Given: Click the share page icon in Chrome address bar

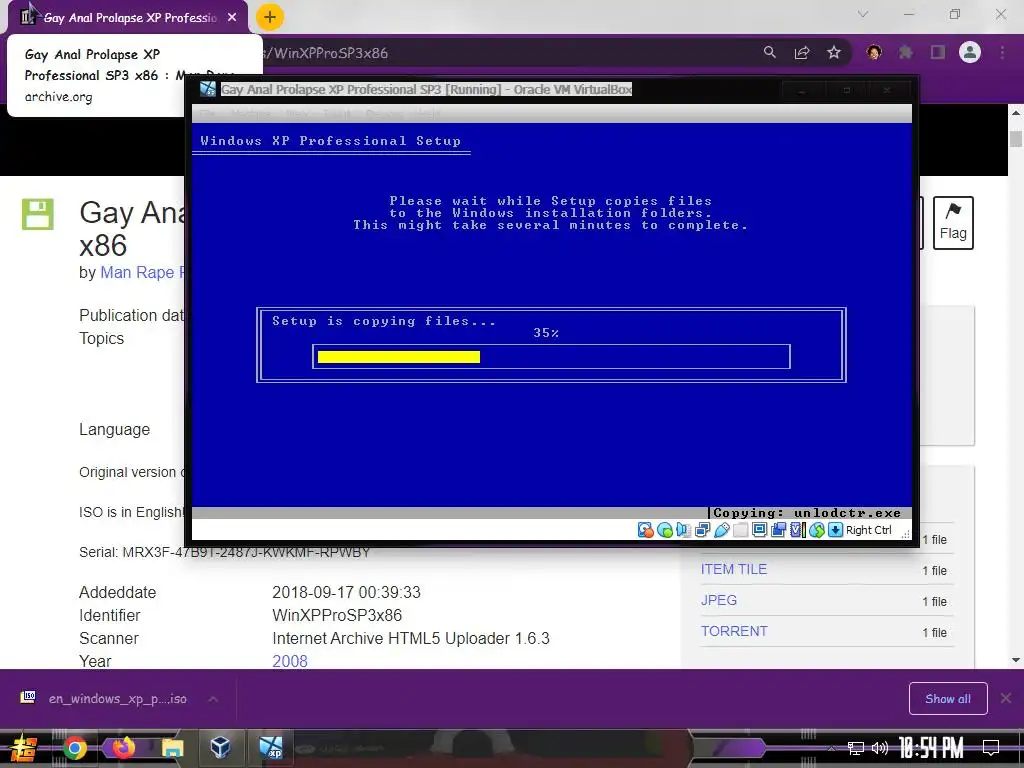Looking at the screenshot, I should [x=802, y=52].
